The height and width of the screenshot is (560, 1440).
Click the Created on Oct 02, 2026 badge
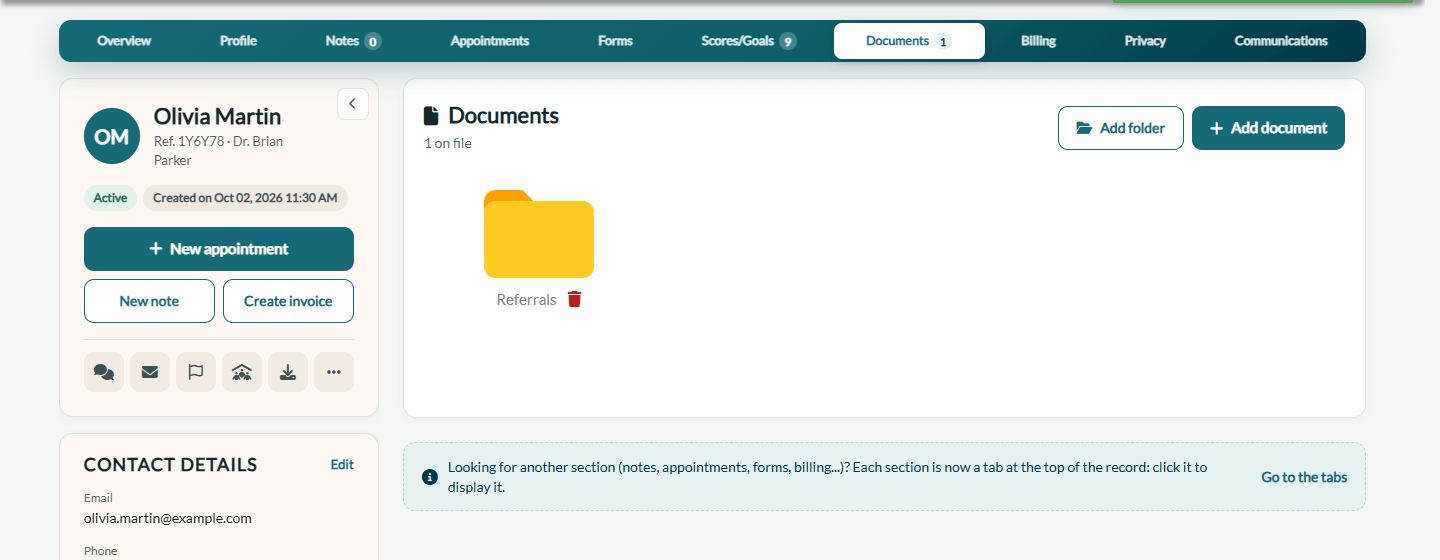tap(245, 198)
